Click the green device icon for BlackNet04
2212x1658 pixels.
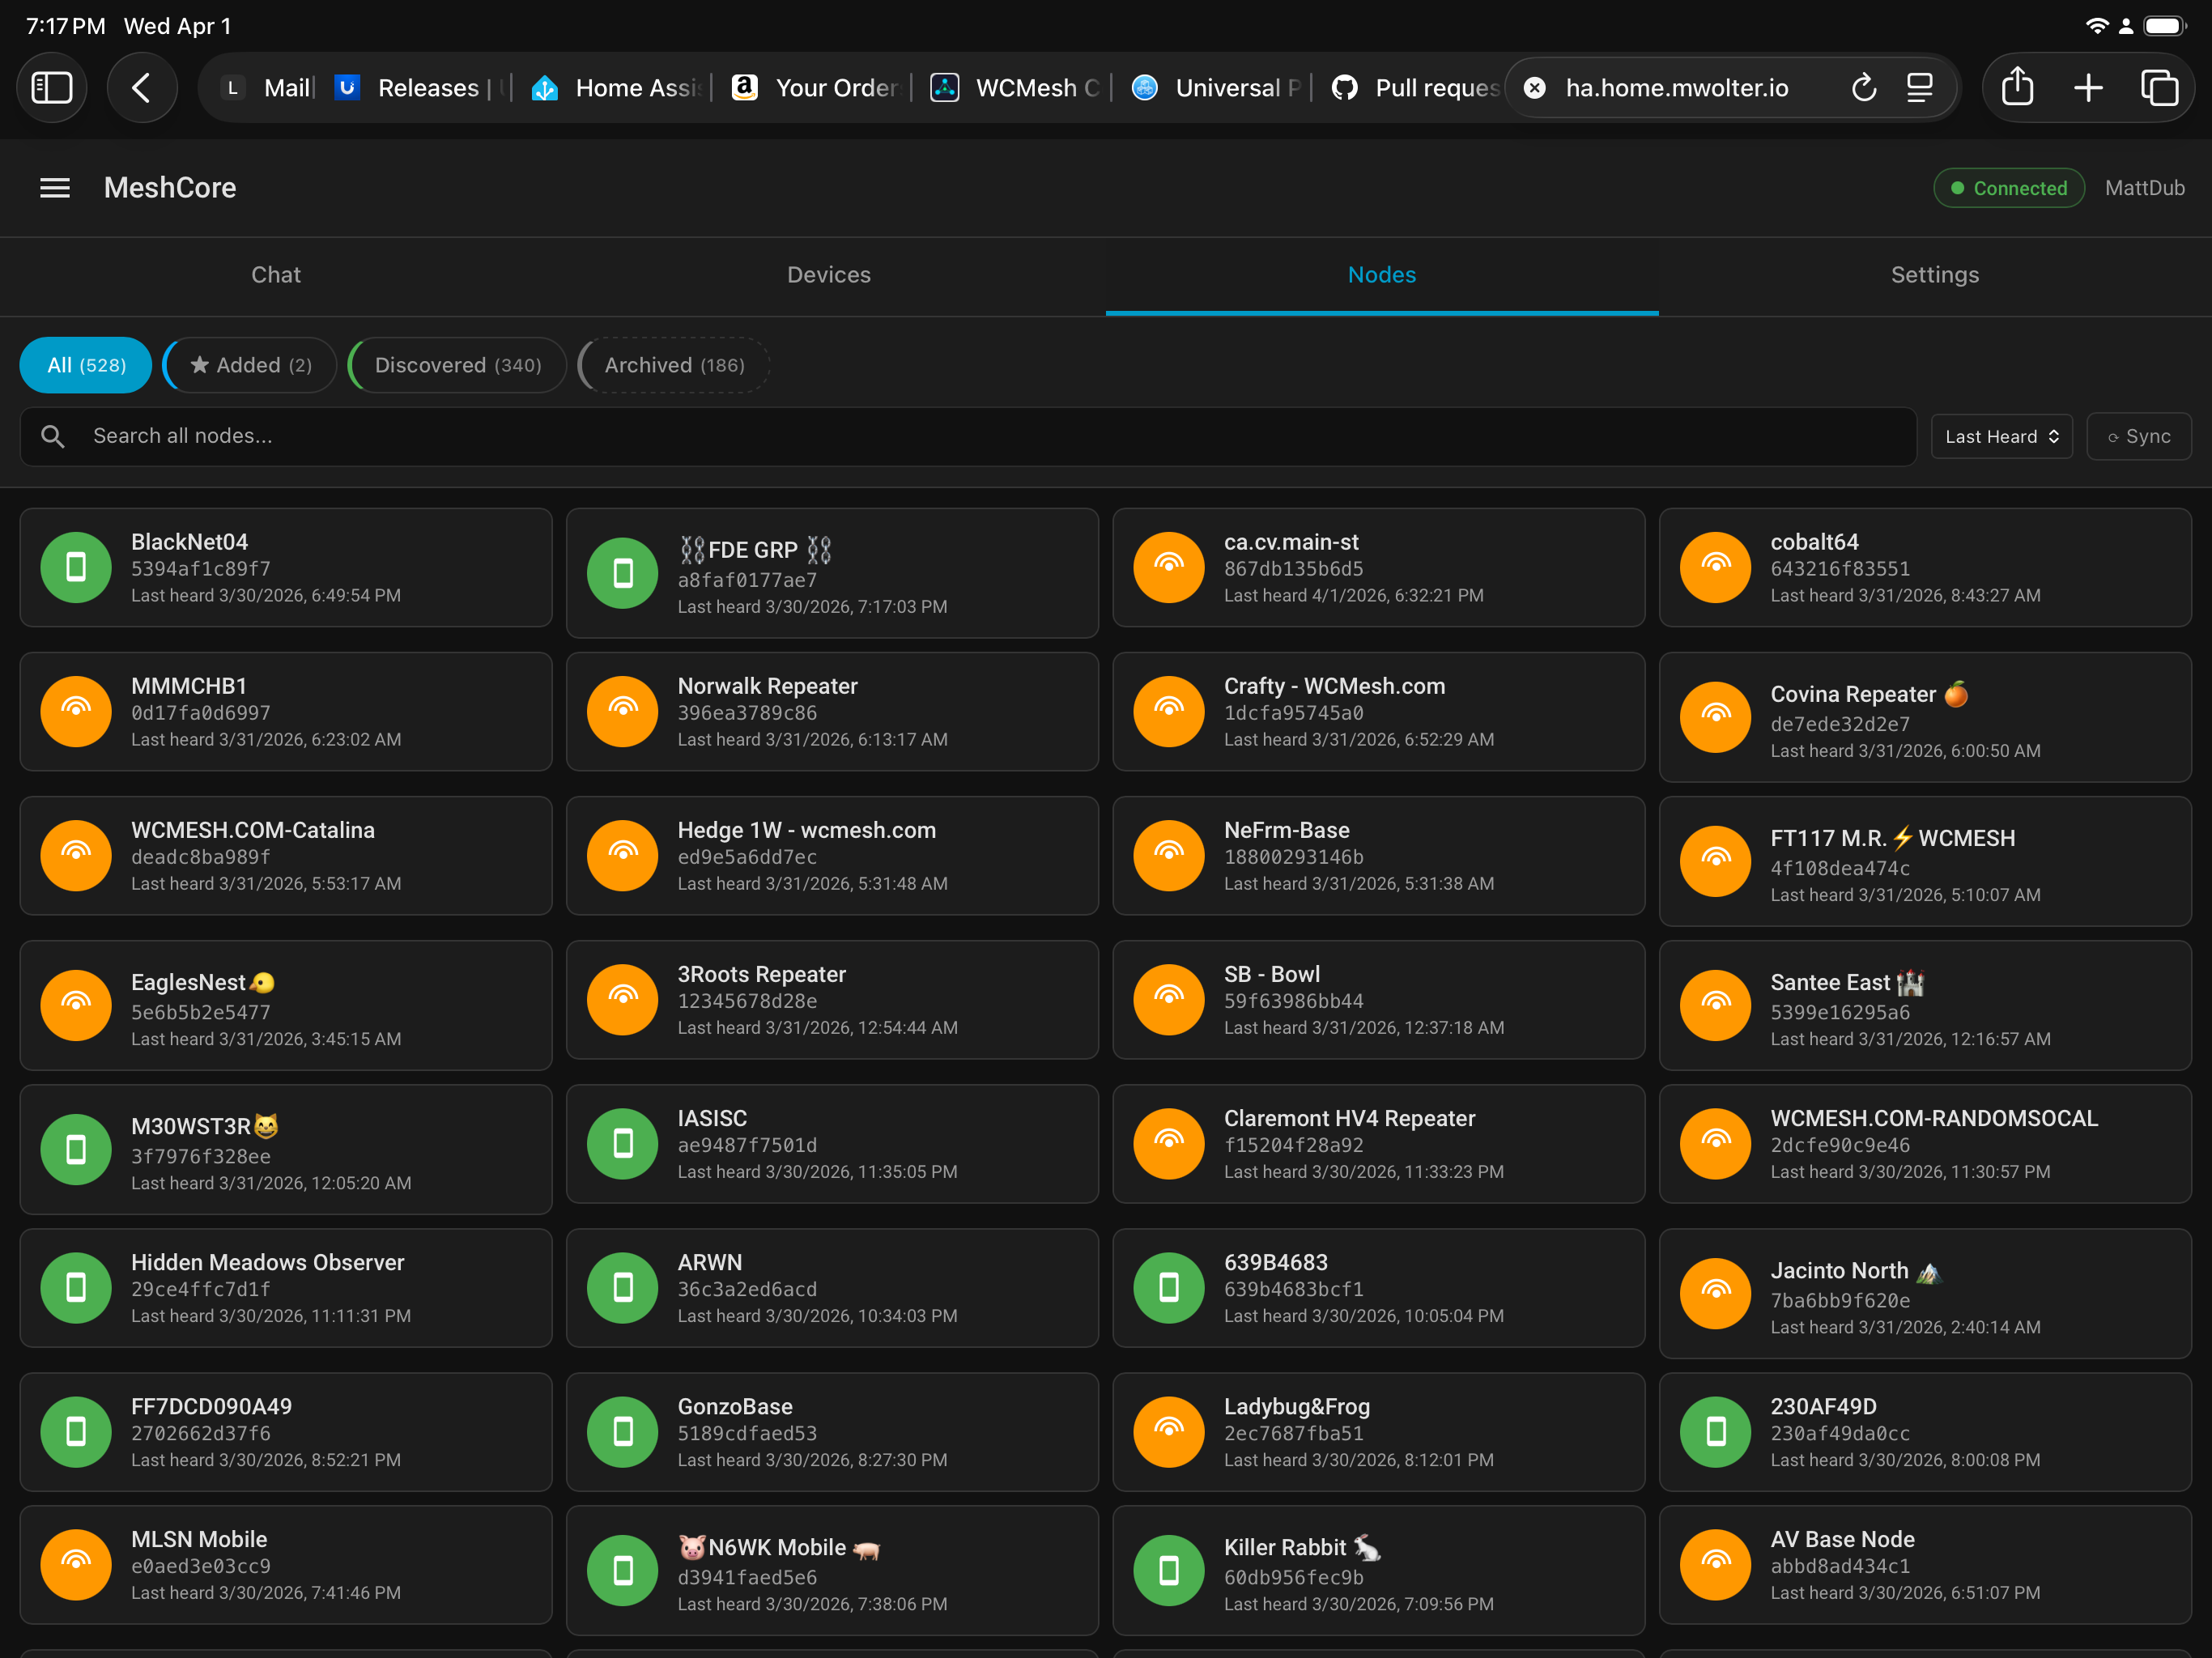click(x=76, y=568)
